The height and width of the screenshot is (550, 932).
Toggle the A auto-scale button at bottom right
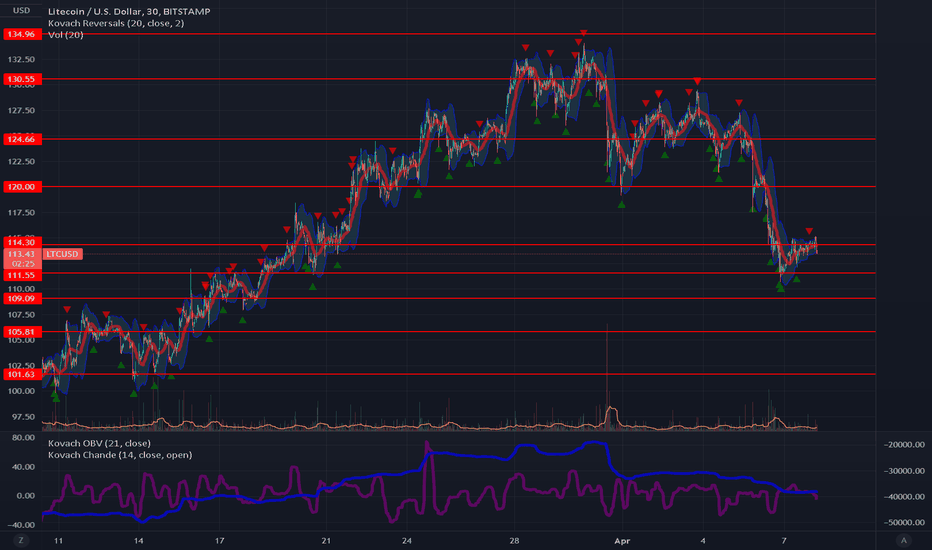(x=904, y=540)
